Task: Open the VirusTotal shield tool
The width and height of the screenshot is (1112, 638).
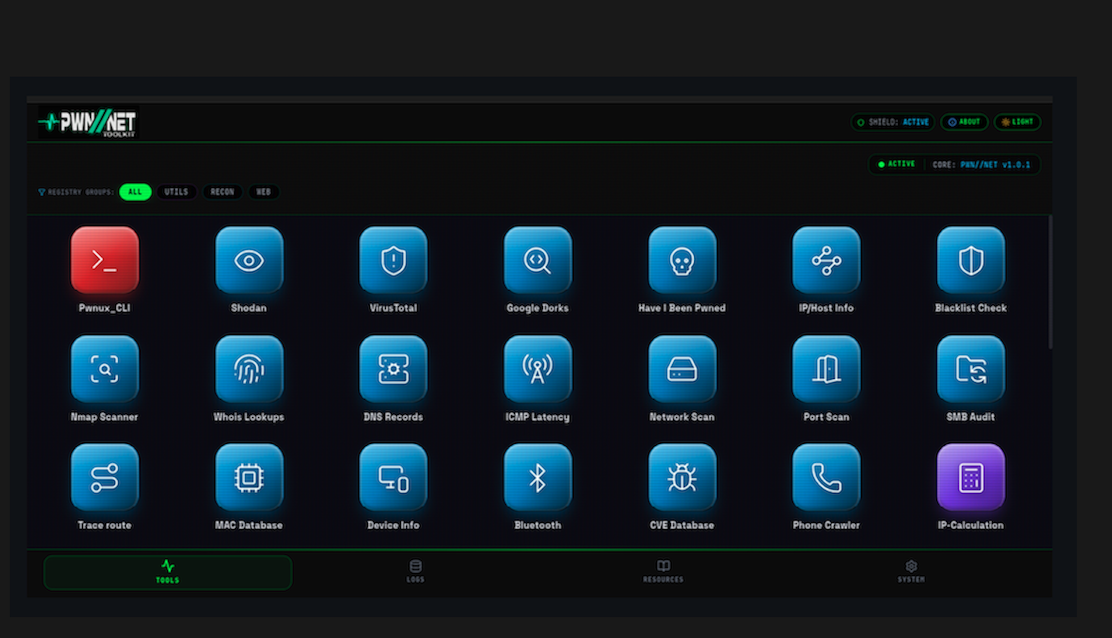Action: [393, 260]
